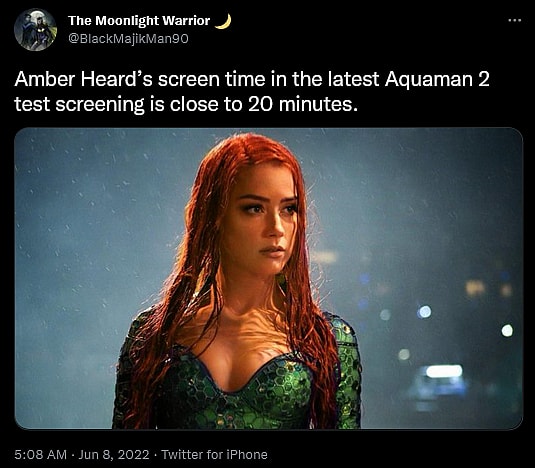
Task: Open the Twitter for iPhone source link
Action: click(214, 454)
